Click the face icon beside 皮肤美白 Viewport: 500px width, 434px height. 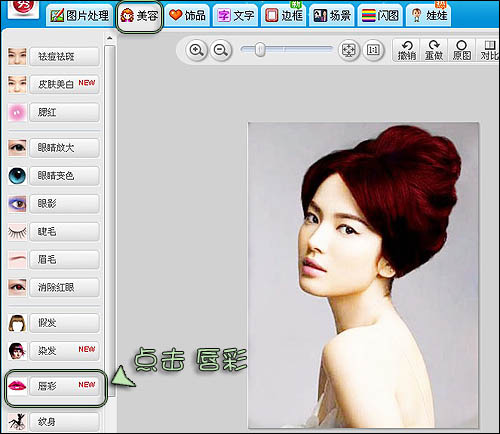coord(17,84)
